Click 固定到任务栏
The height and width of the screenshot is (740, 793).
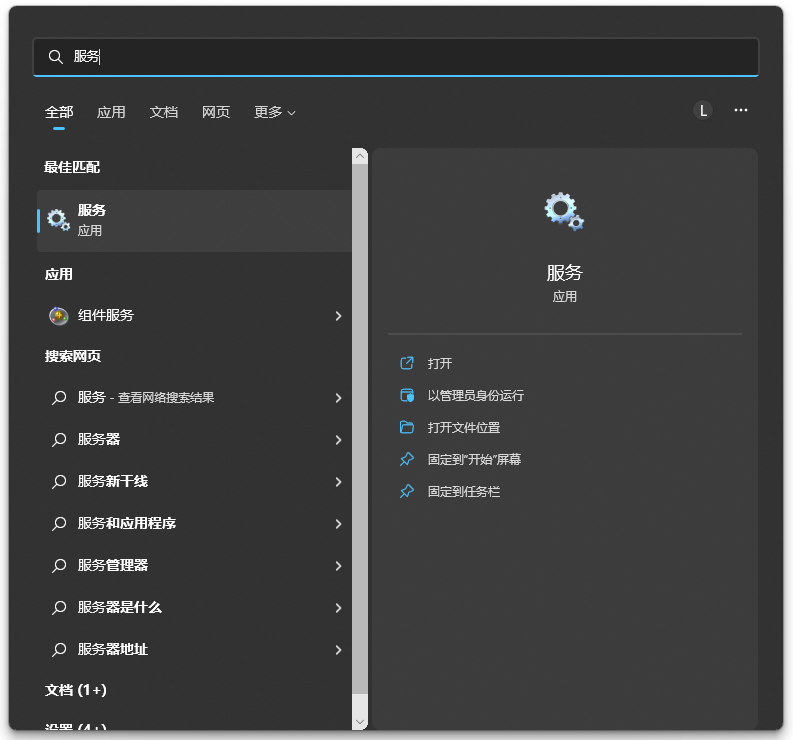click(464, 491)
